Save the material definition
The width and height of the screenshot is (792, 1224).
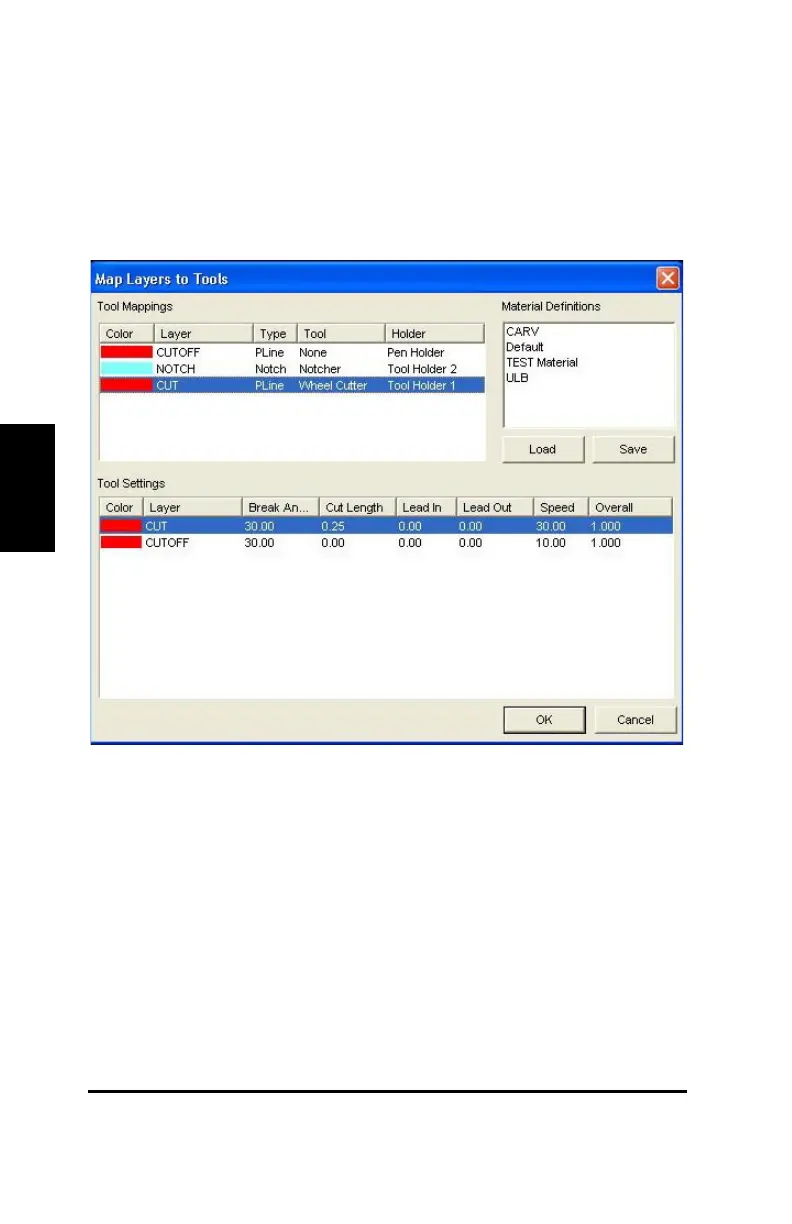click(633, 449)
